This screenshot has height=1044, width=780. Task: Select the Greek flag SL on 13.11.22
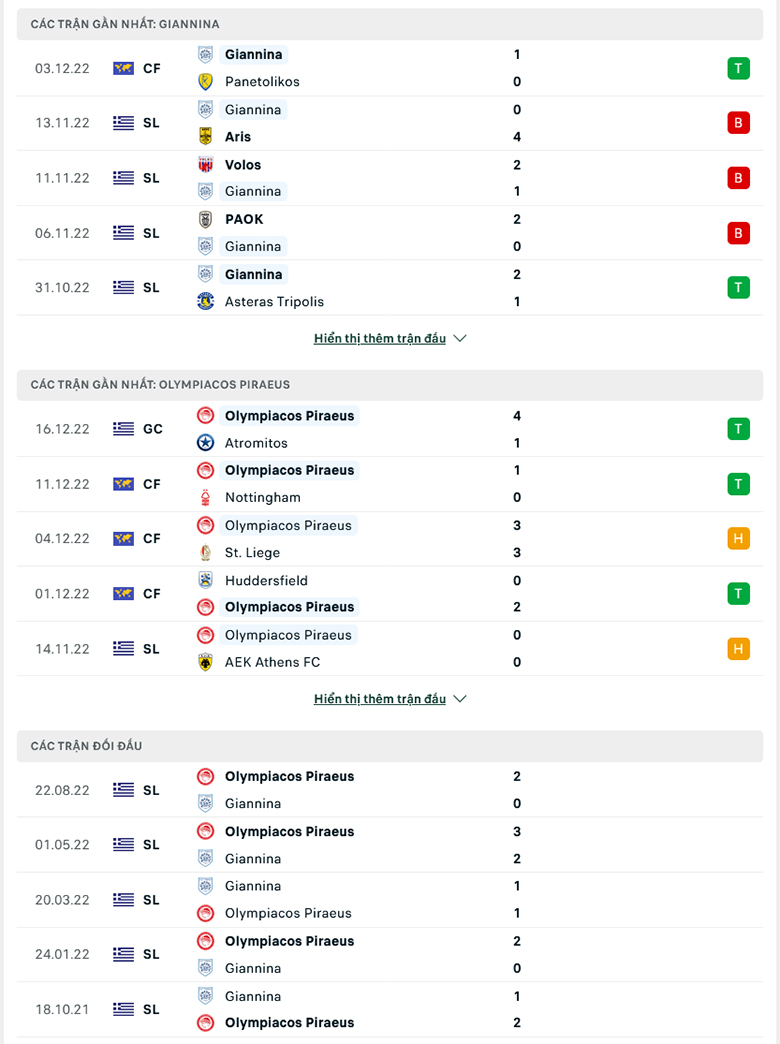pyautogui.click(x=137, y=123)
